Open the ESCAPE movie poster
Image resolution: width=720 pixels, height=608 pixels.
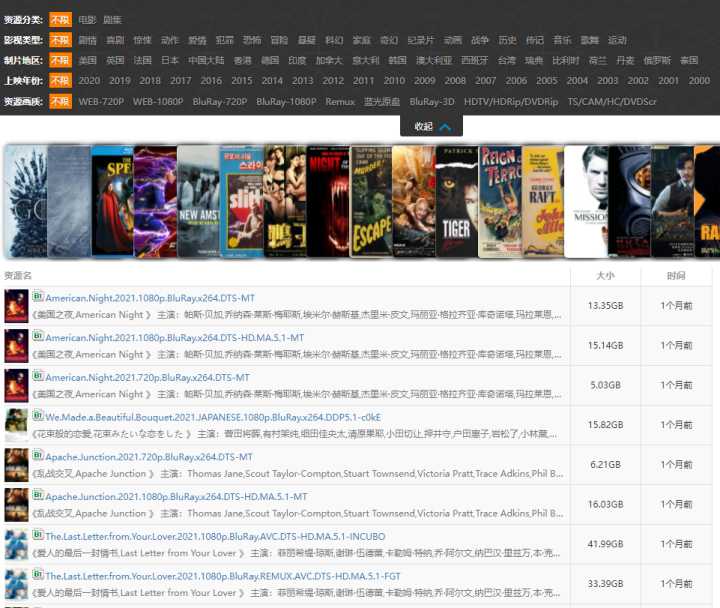(371, 201)
